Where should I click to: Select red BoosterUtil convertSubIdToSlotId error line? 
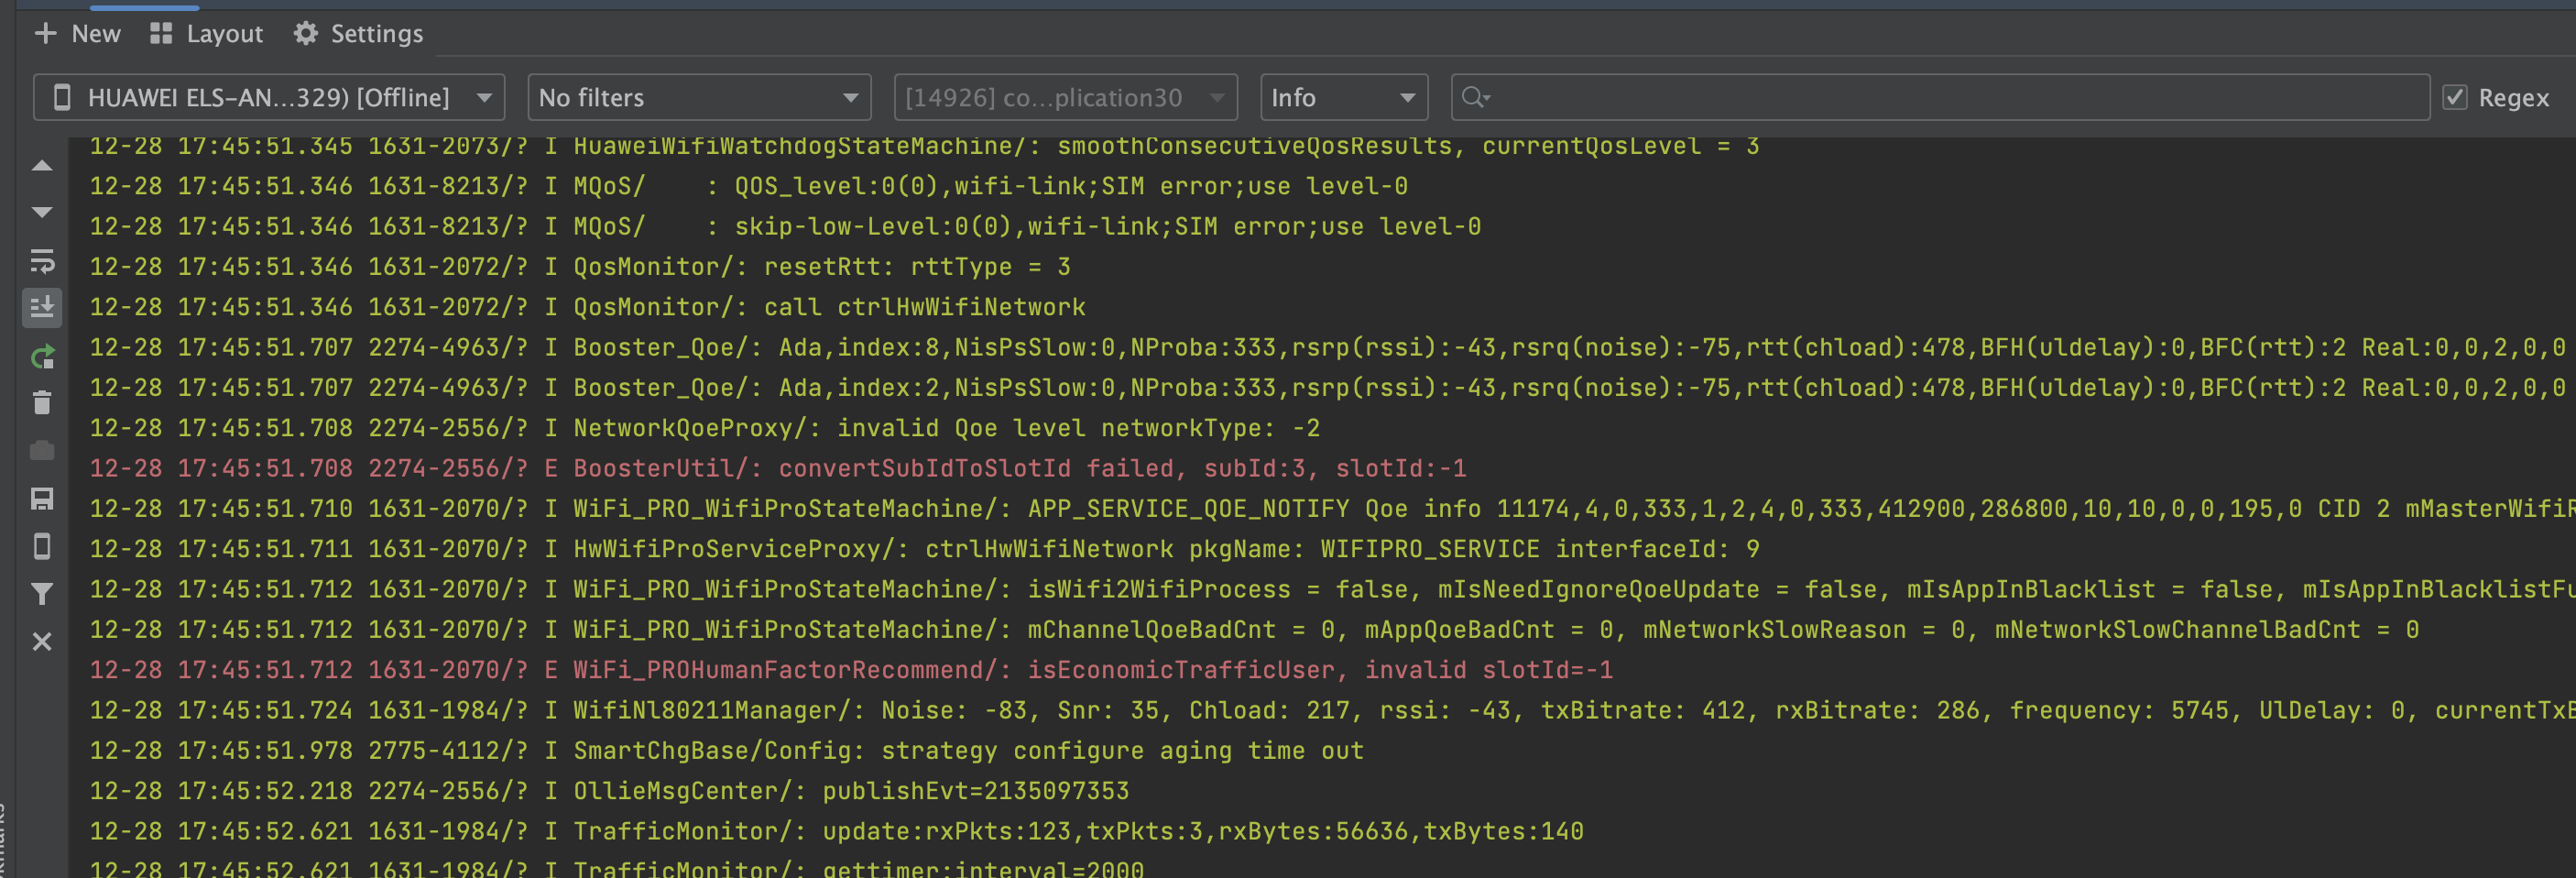(779, 468)
